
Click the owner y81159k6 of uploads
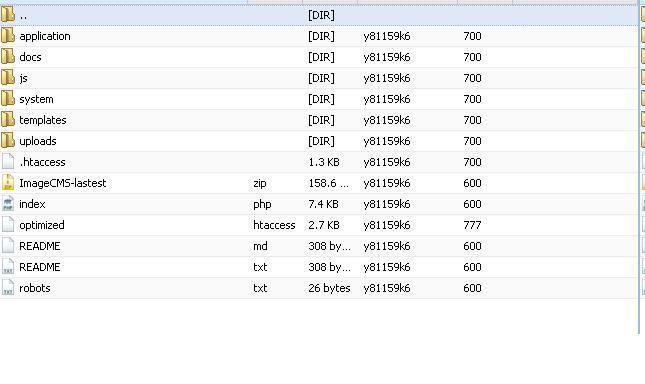coord(387,141)
